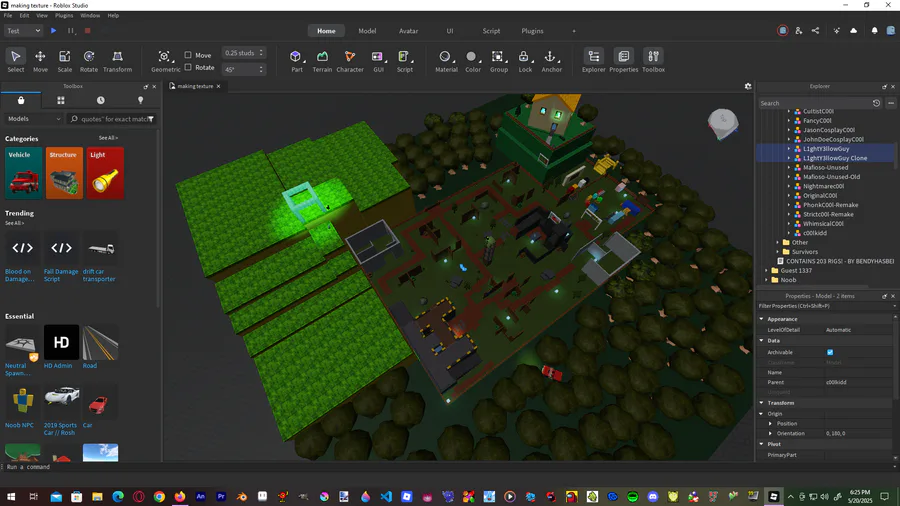900x506 pixels.
Task: Open Chrome from the Windows taskbar
Action: pyautogui.click(x=159, y=496)
